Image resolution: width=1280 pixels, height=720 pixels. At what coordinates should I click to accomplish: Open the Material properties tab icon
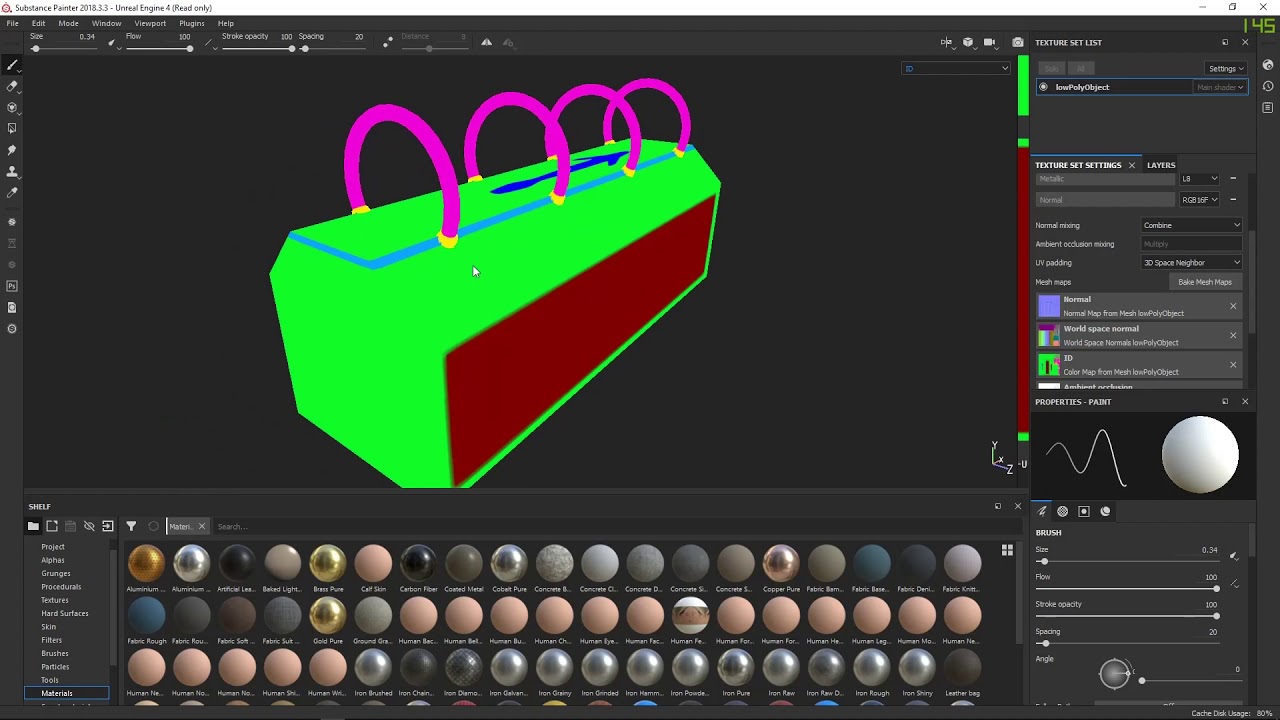click(1105, 511)
